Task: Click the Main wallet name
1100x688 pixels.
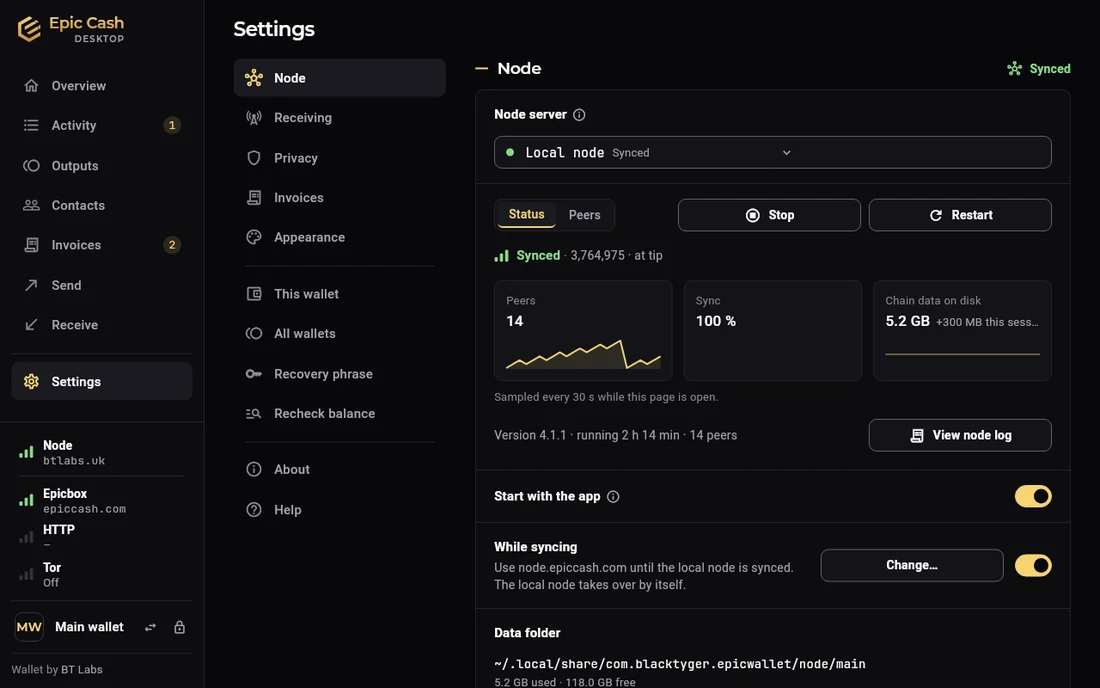Action: click(89, 627)
